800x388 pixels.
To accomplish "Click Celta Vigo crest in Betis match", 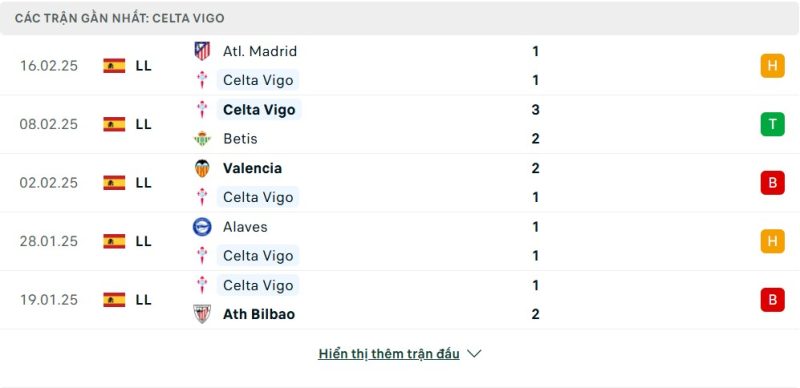I will [202, 110].
